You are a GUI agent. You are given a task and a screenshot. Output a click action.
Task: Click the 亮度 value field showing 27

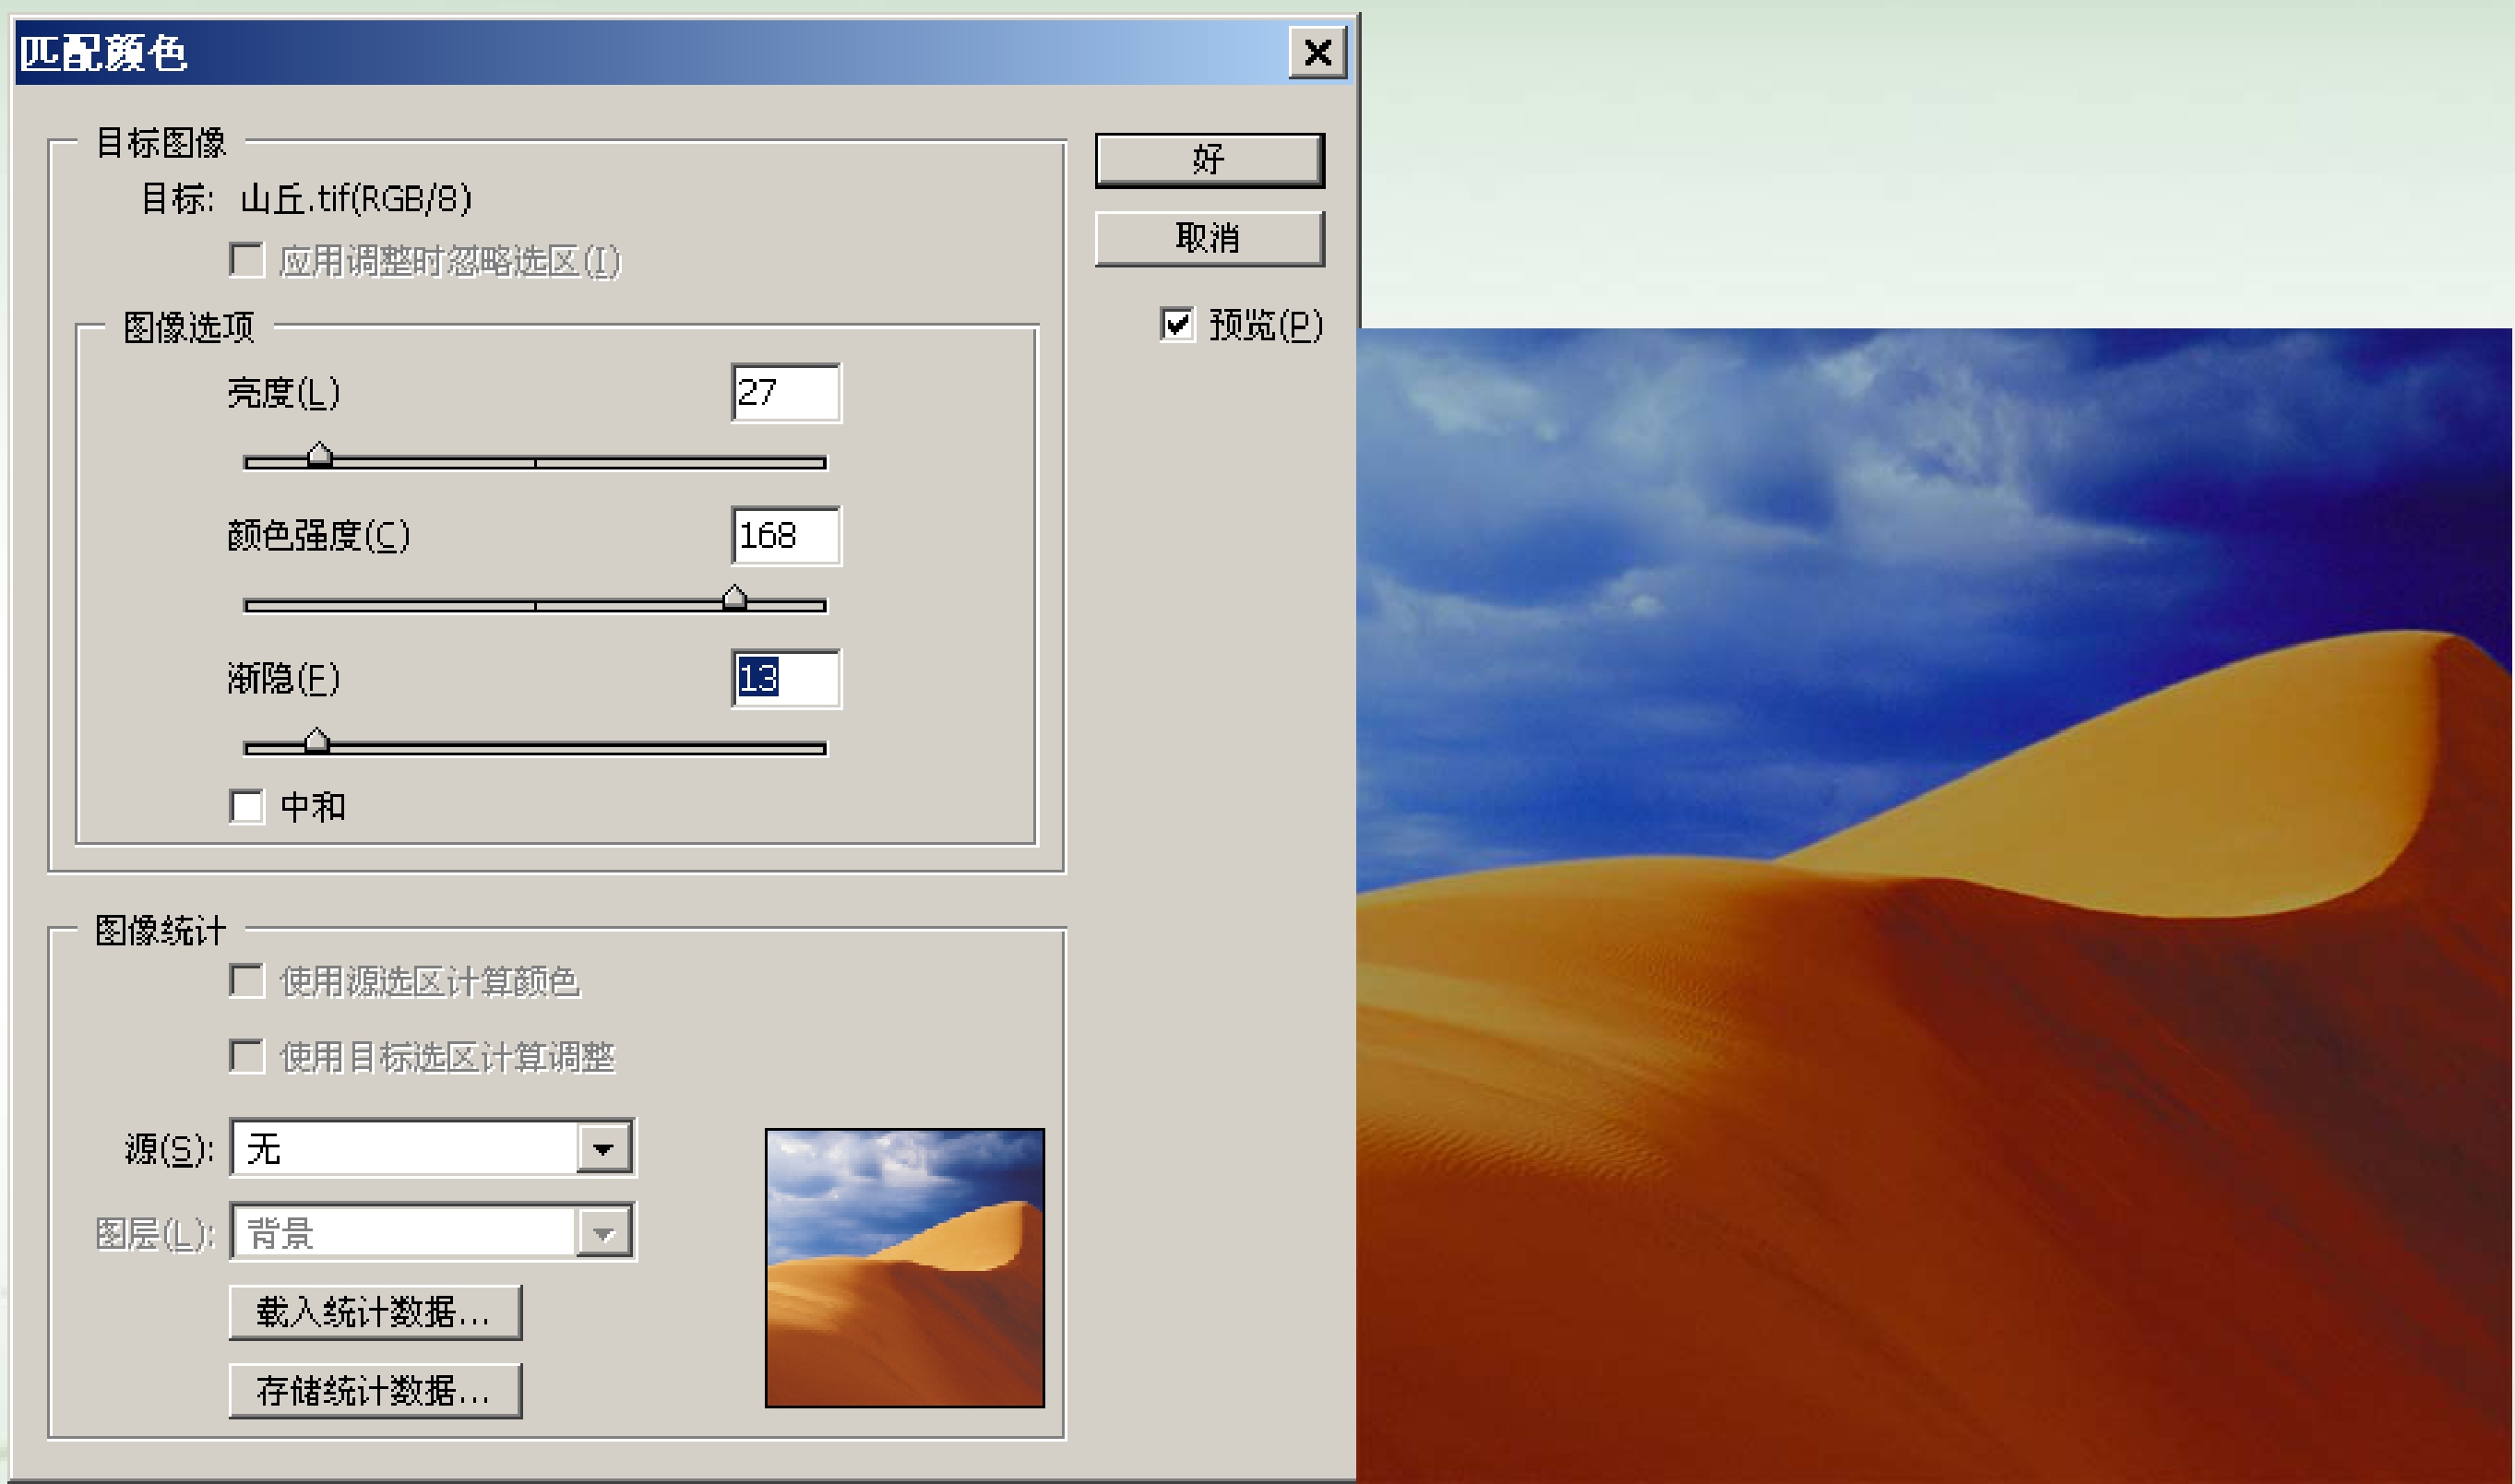point(786,393)
